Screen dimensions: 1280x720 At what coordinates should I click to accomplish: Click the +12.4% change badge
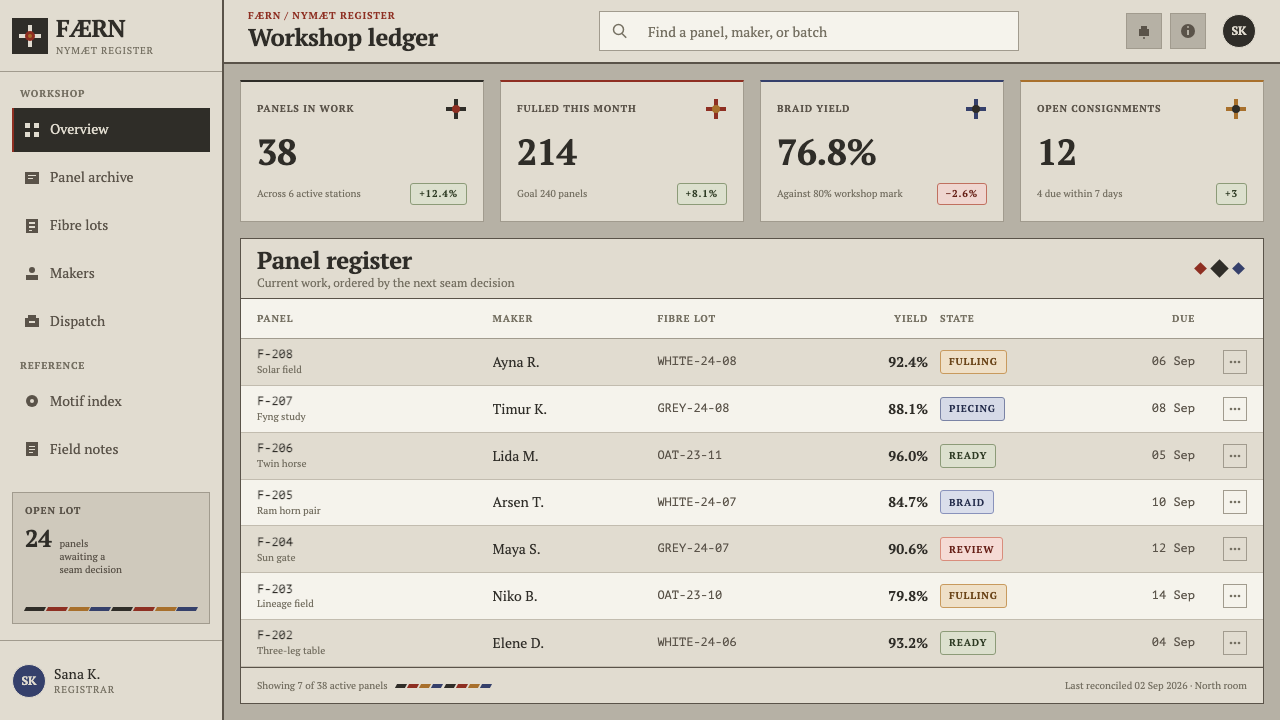tap(438, 194)
